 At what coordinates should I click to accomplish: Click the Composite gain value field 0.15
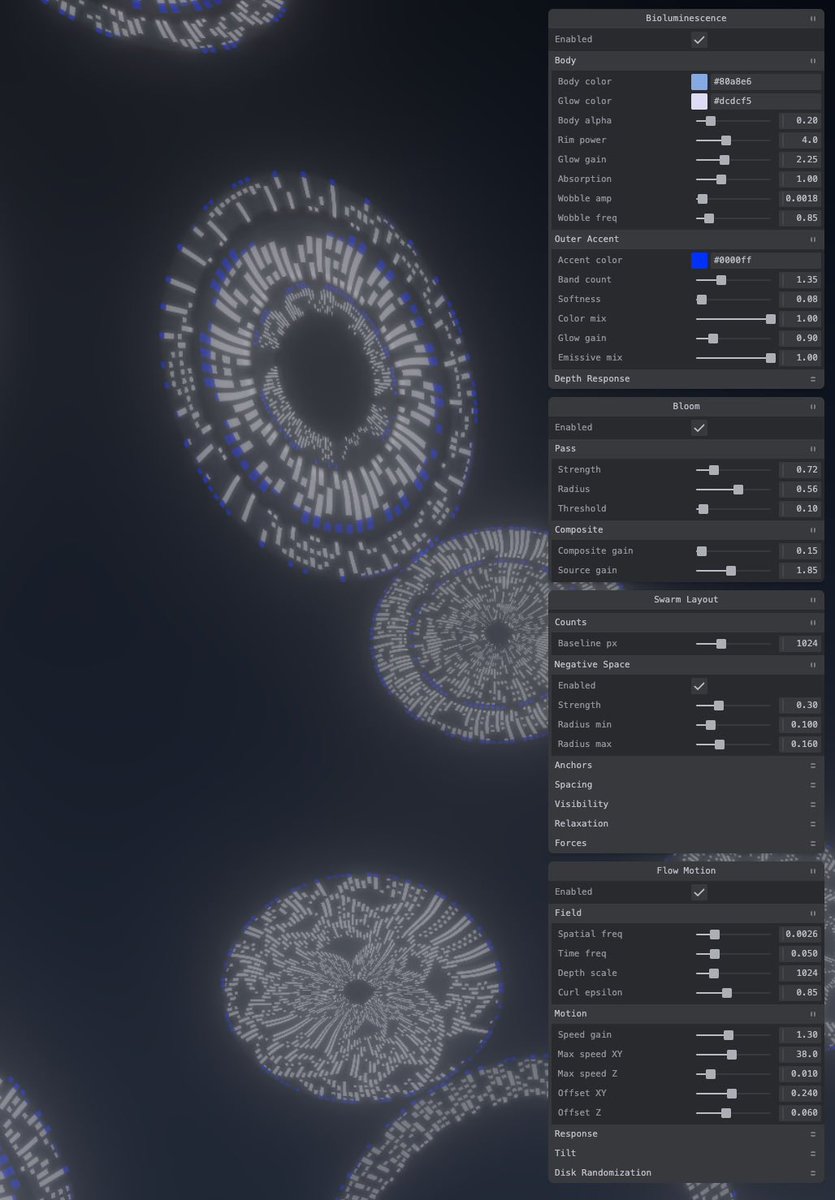[x=800, y=551]
